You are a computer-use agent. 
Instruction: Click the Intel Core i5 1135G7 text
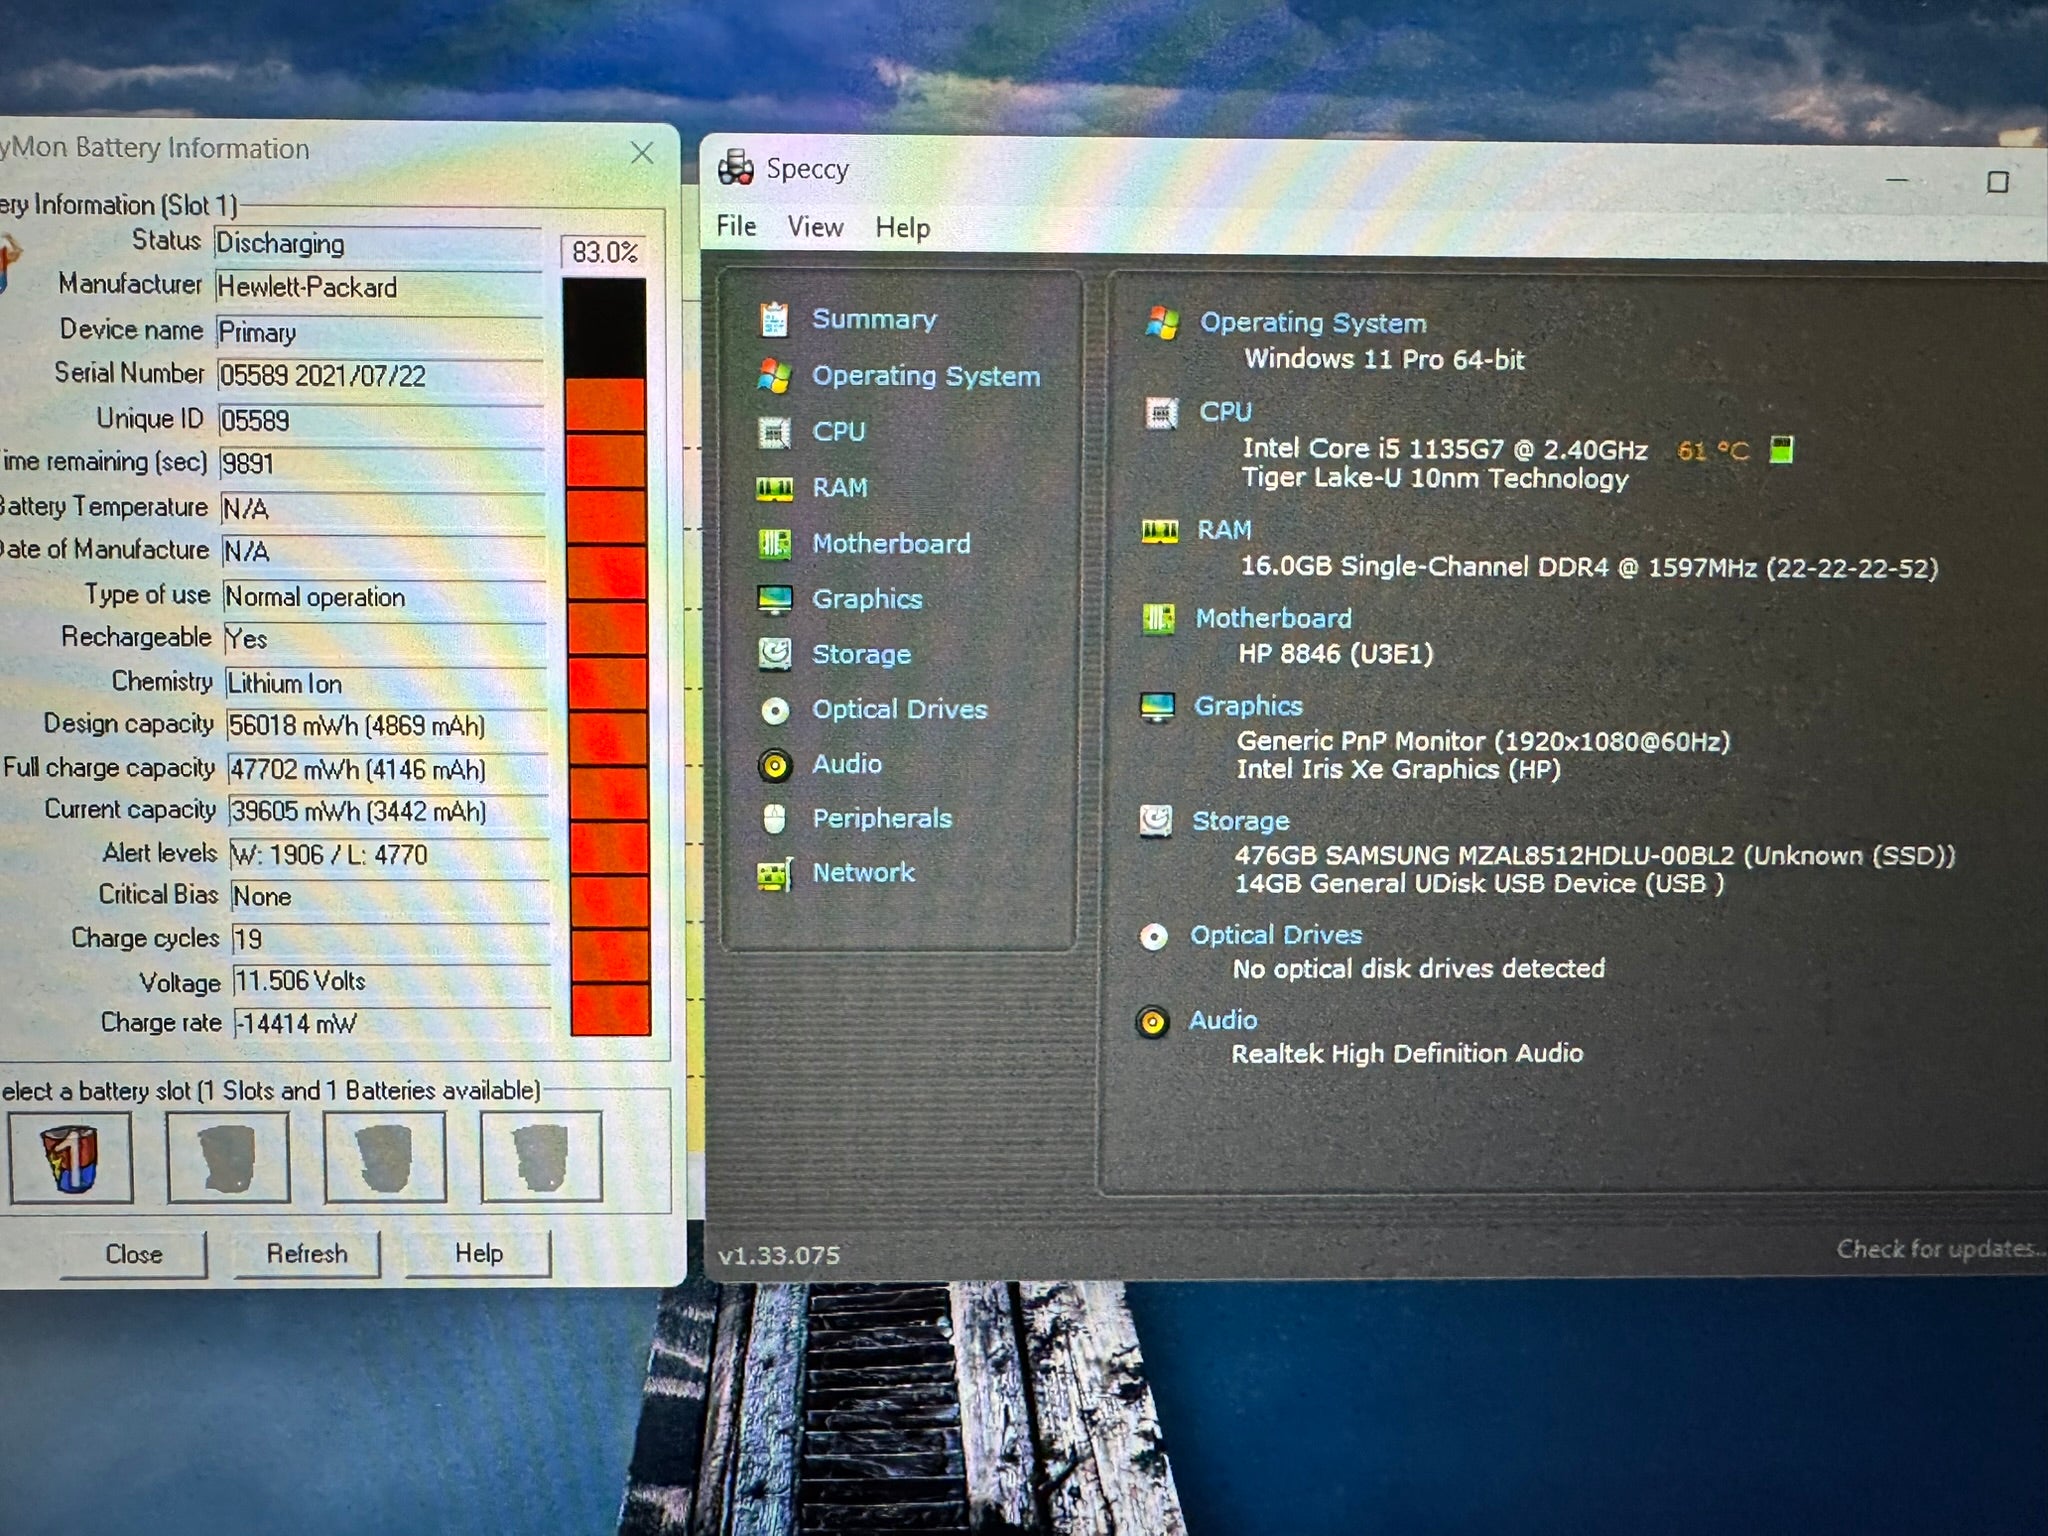point(1444,449)
